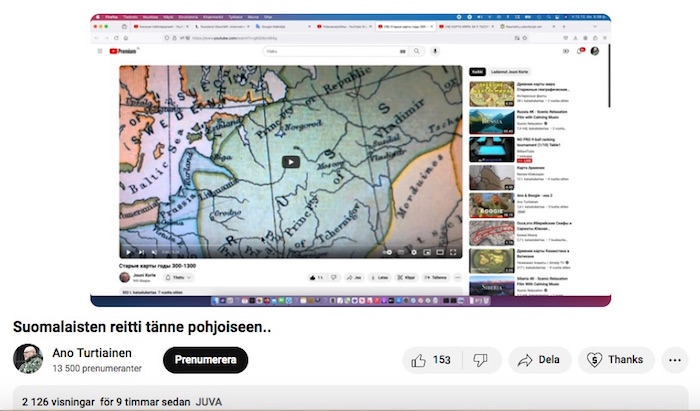700x411 pixels.
Task: Click the Haku search field in the YouTube header
Action: (x=335, y=51)
